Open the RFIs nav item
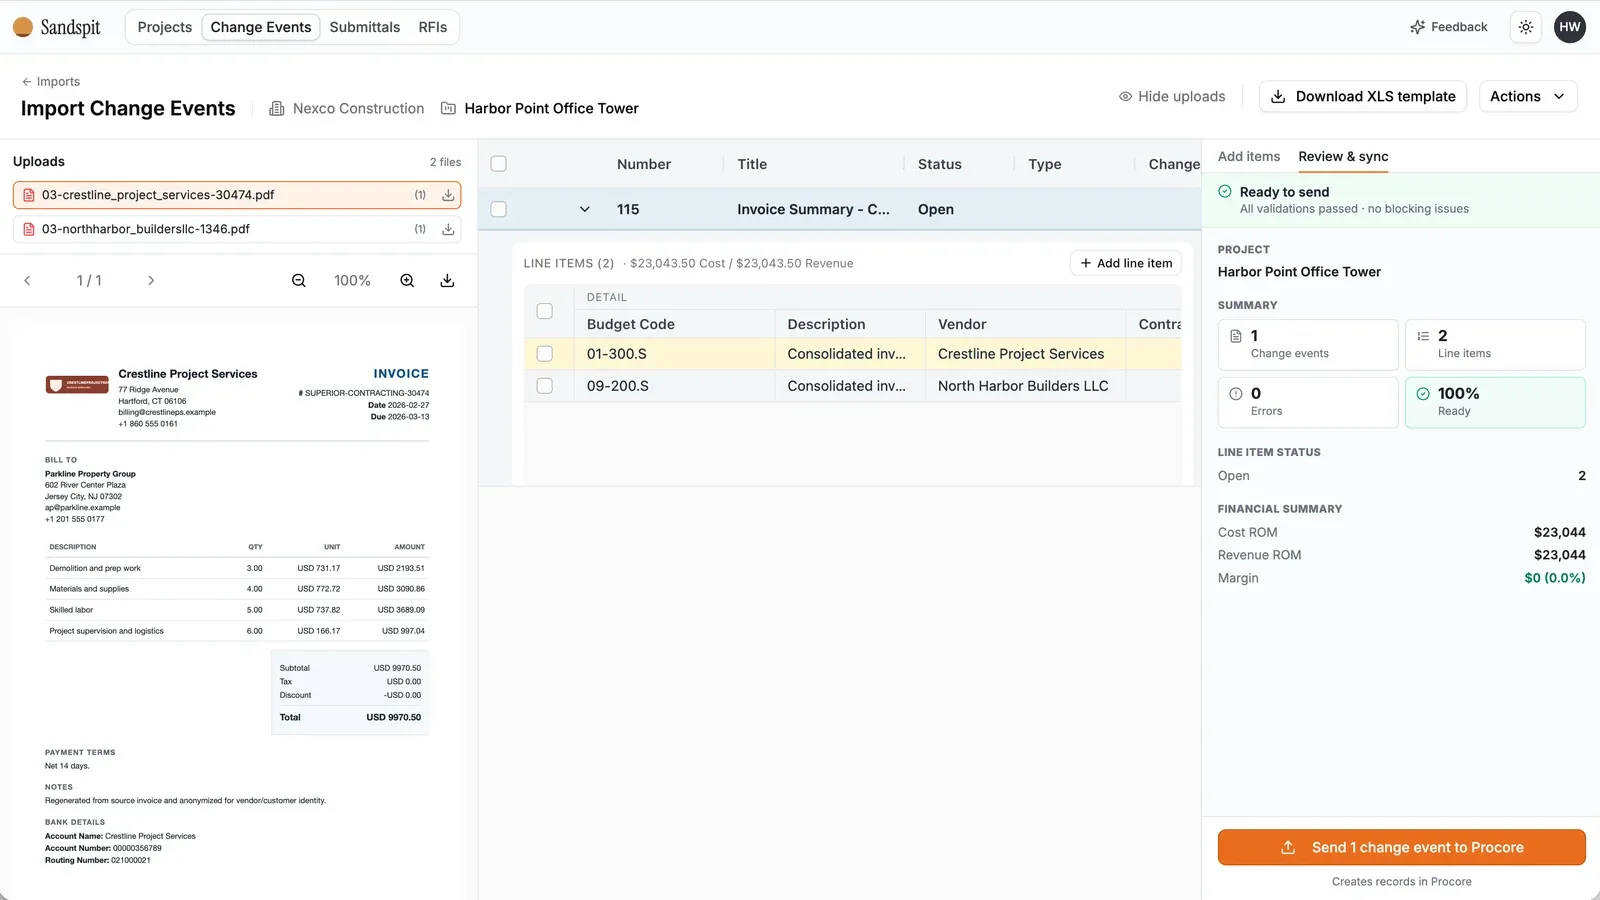Viewport: 1600px width, 900px height. pyautogui.click(x=433, y=27)
